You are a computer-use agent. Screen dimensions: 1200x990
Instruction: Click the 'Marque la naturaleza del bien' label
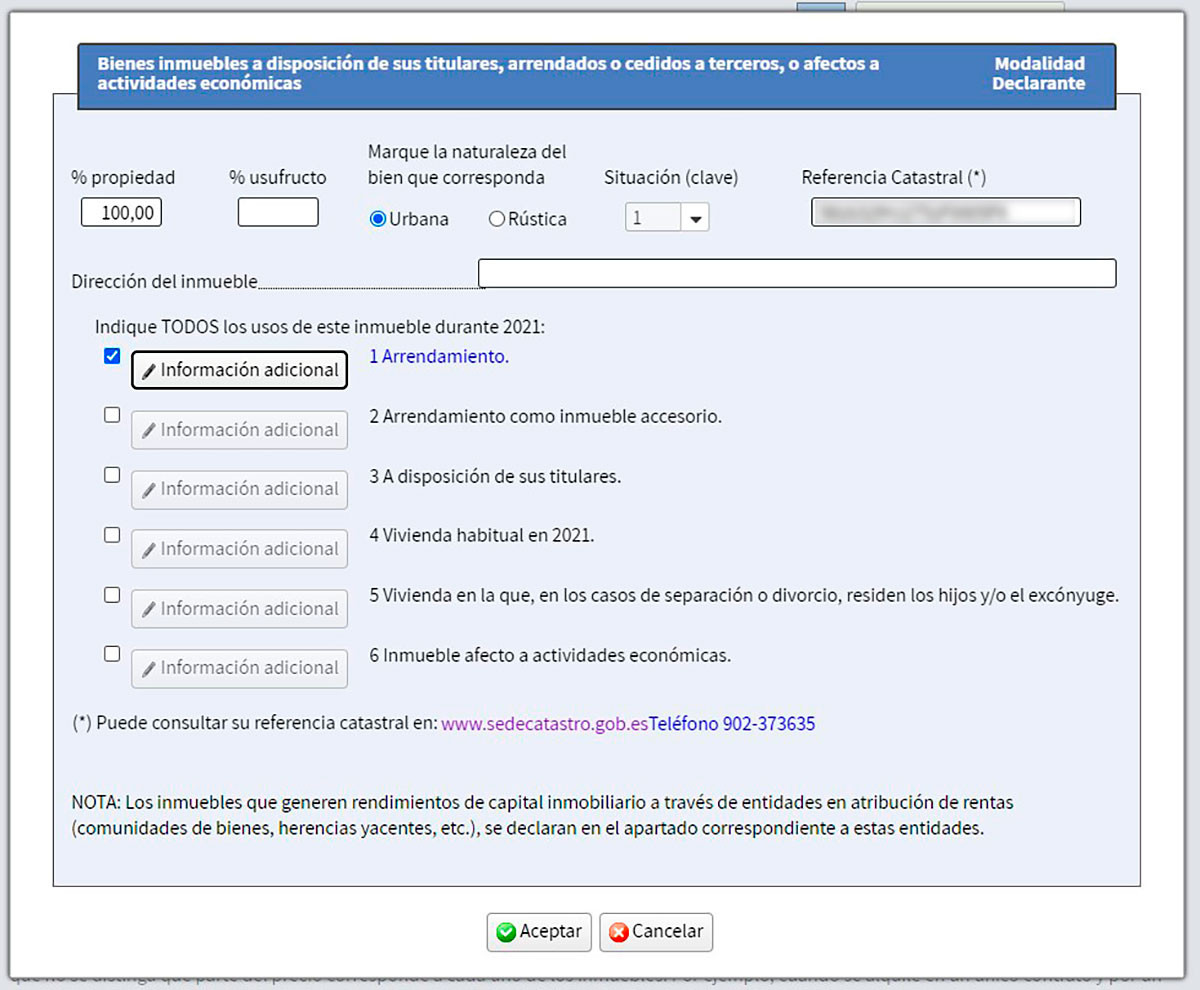pyautogui.click(x=467, y=165)
